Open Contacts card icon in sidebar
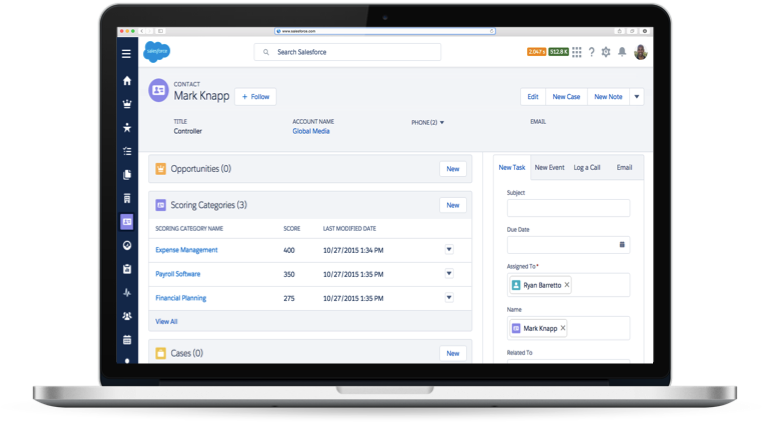The height and width of the screenshot is (422, 762). coord(127,222)
